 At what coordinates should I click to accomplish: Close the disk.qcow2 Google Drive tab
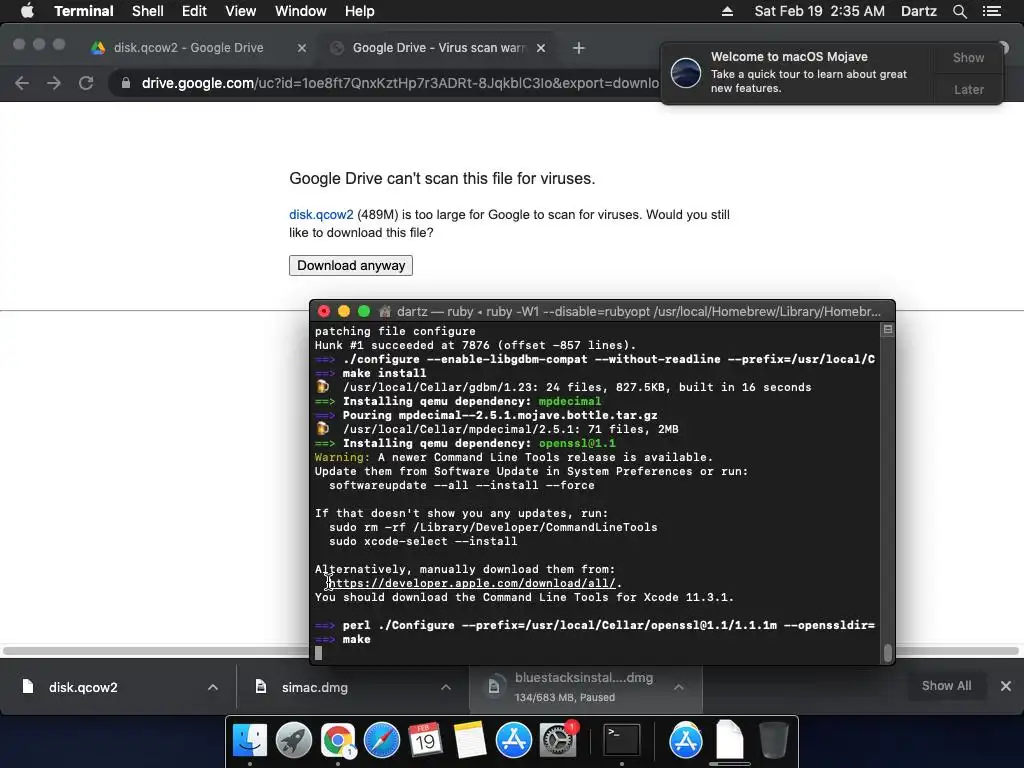(x=302, y=48)
